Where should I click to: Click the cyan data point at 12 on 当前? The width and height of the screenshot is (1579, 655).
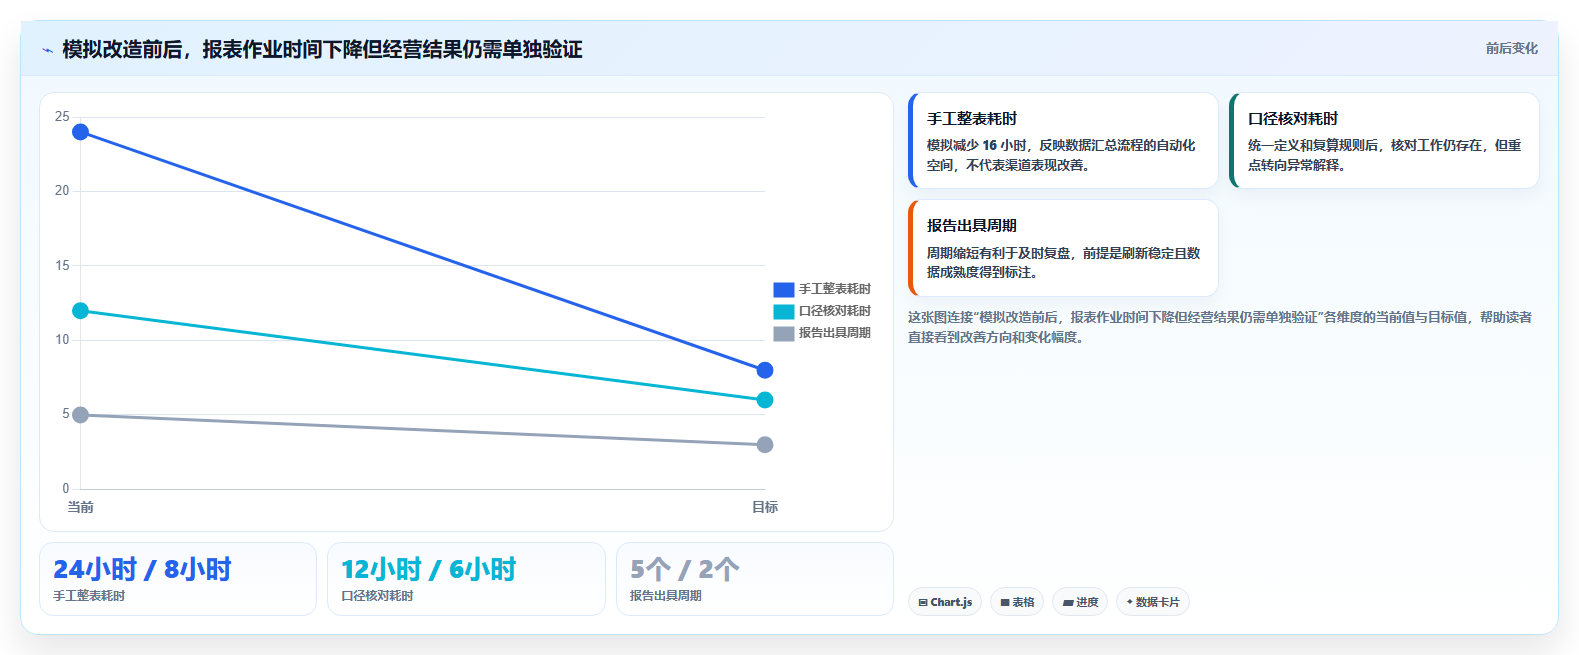pos(81,311)
